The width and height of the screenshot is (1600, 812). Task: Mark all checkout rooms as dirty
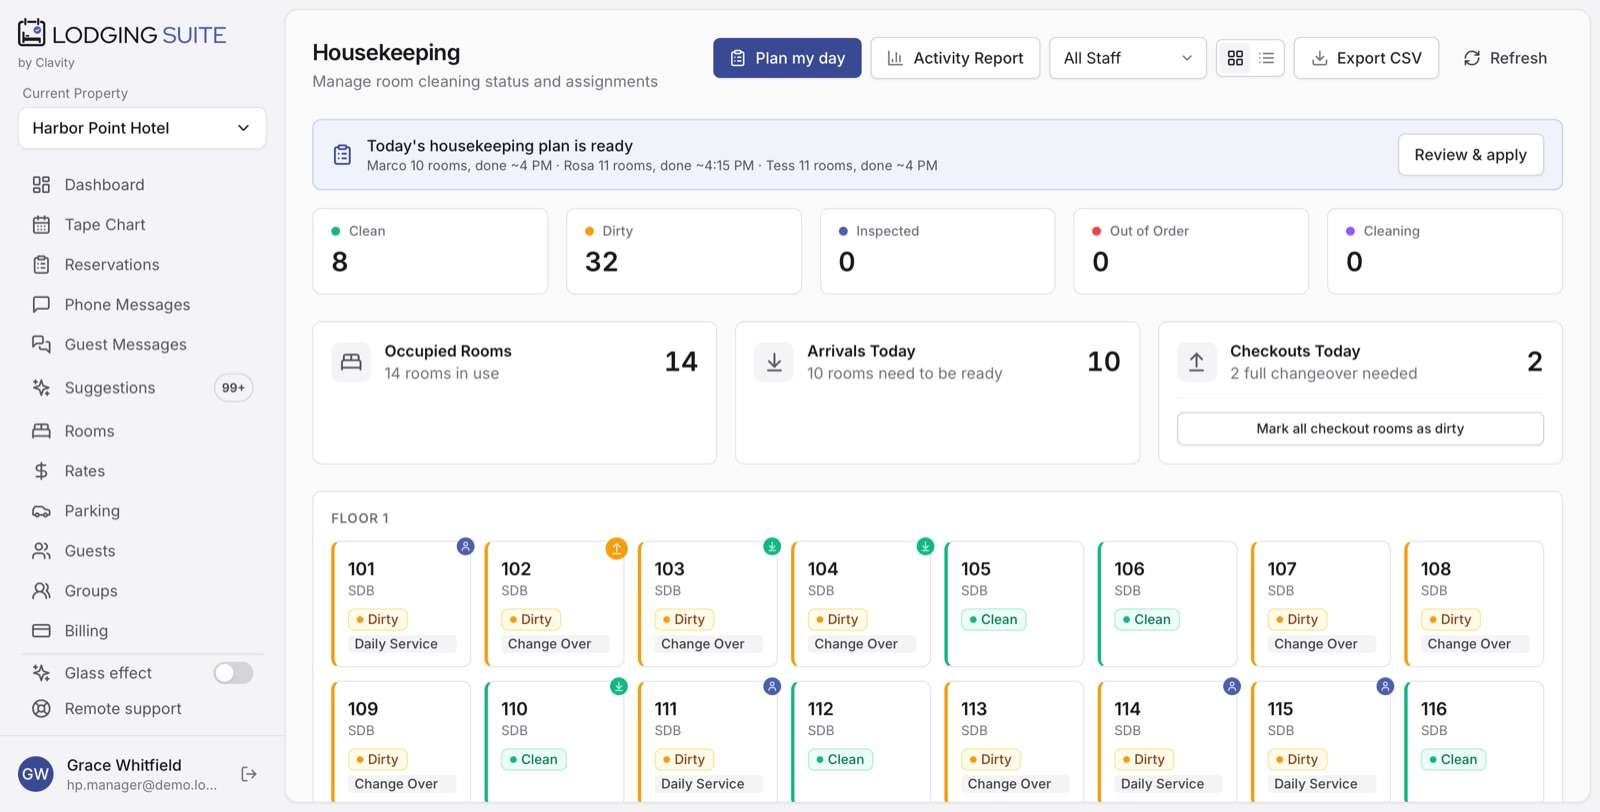1360,429
